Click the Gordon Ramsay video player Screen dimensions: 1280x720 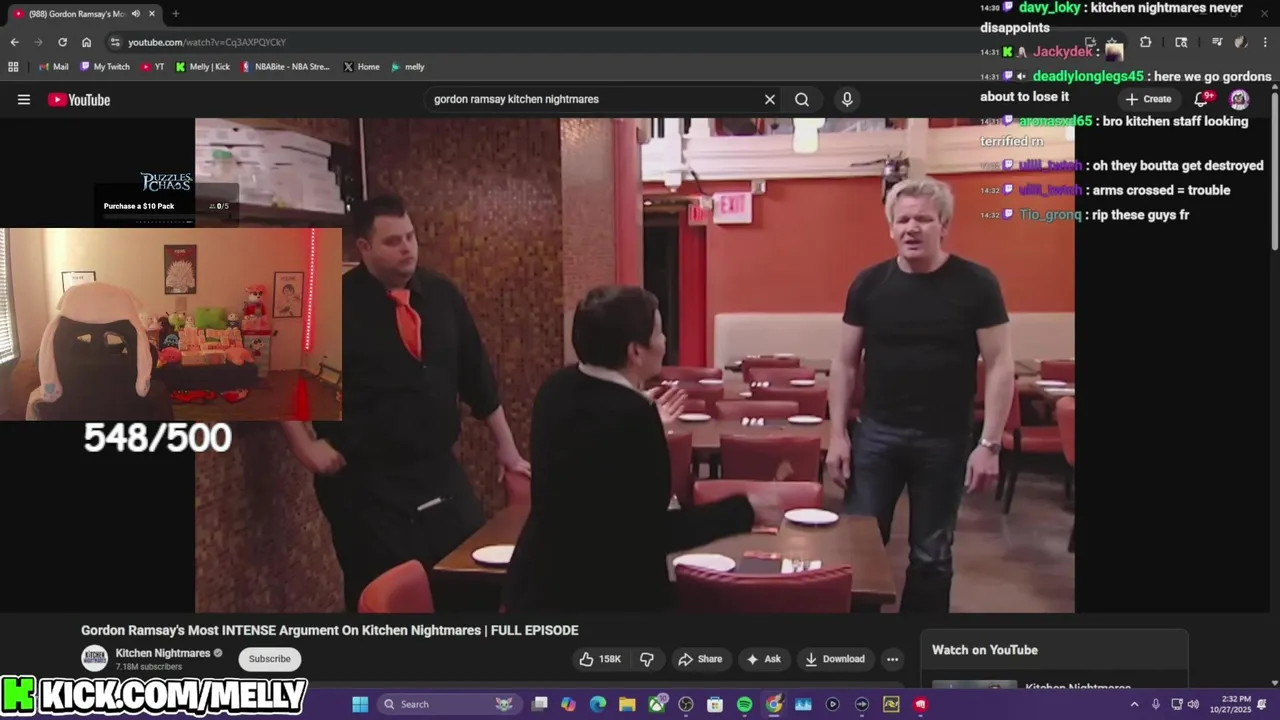click(635, 365)
